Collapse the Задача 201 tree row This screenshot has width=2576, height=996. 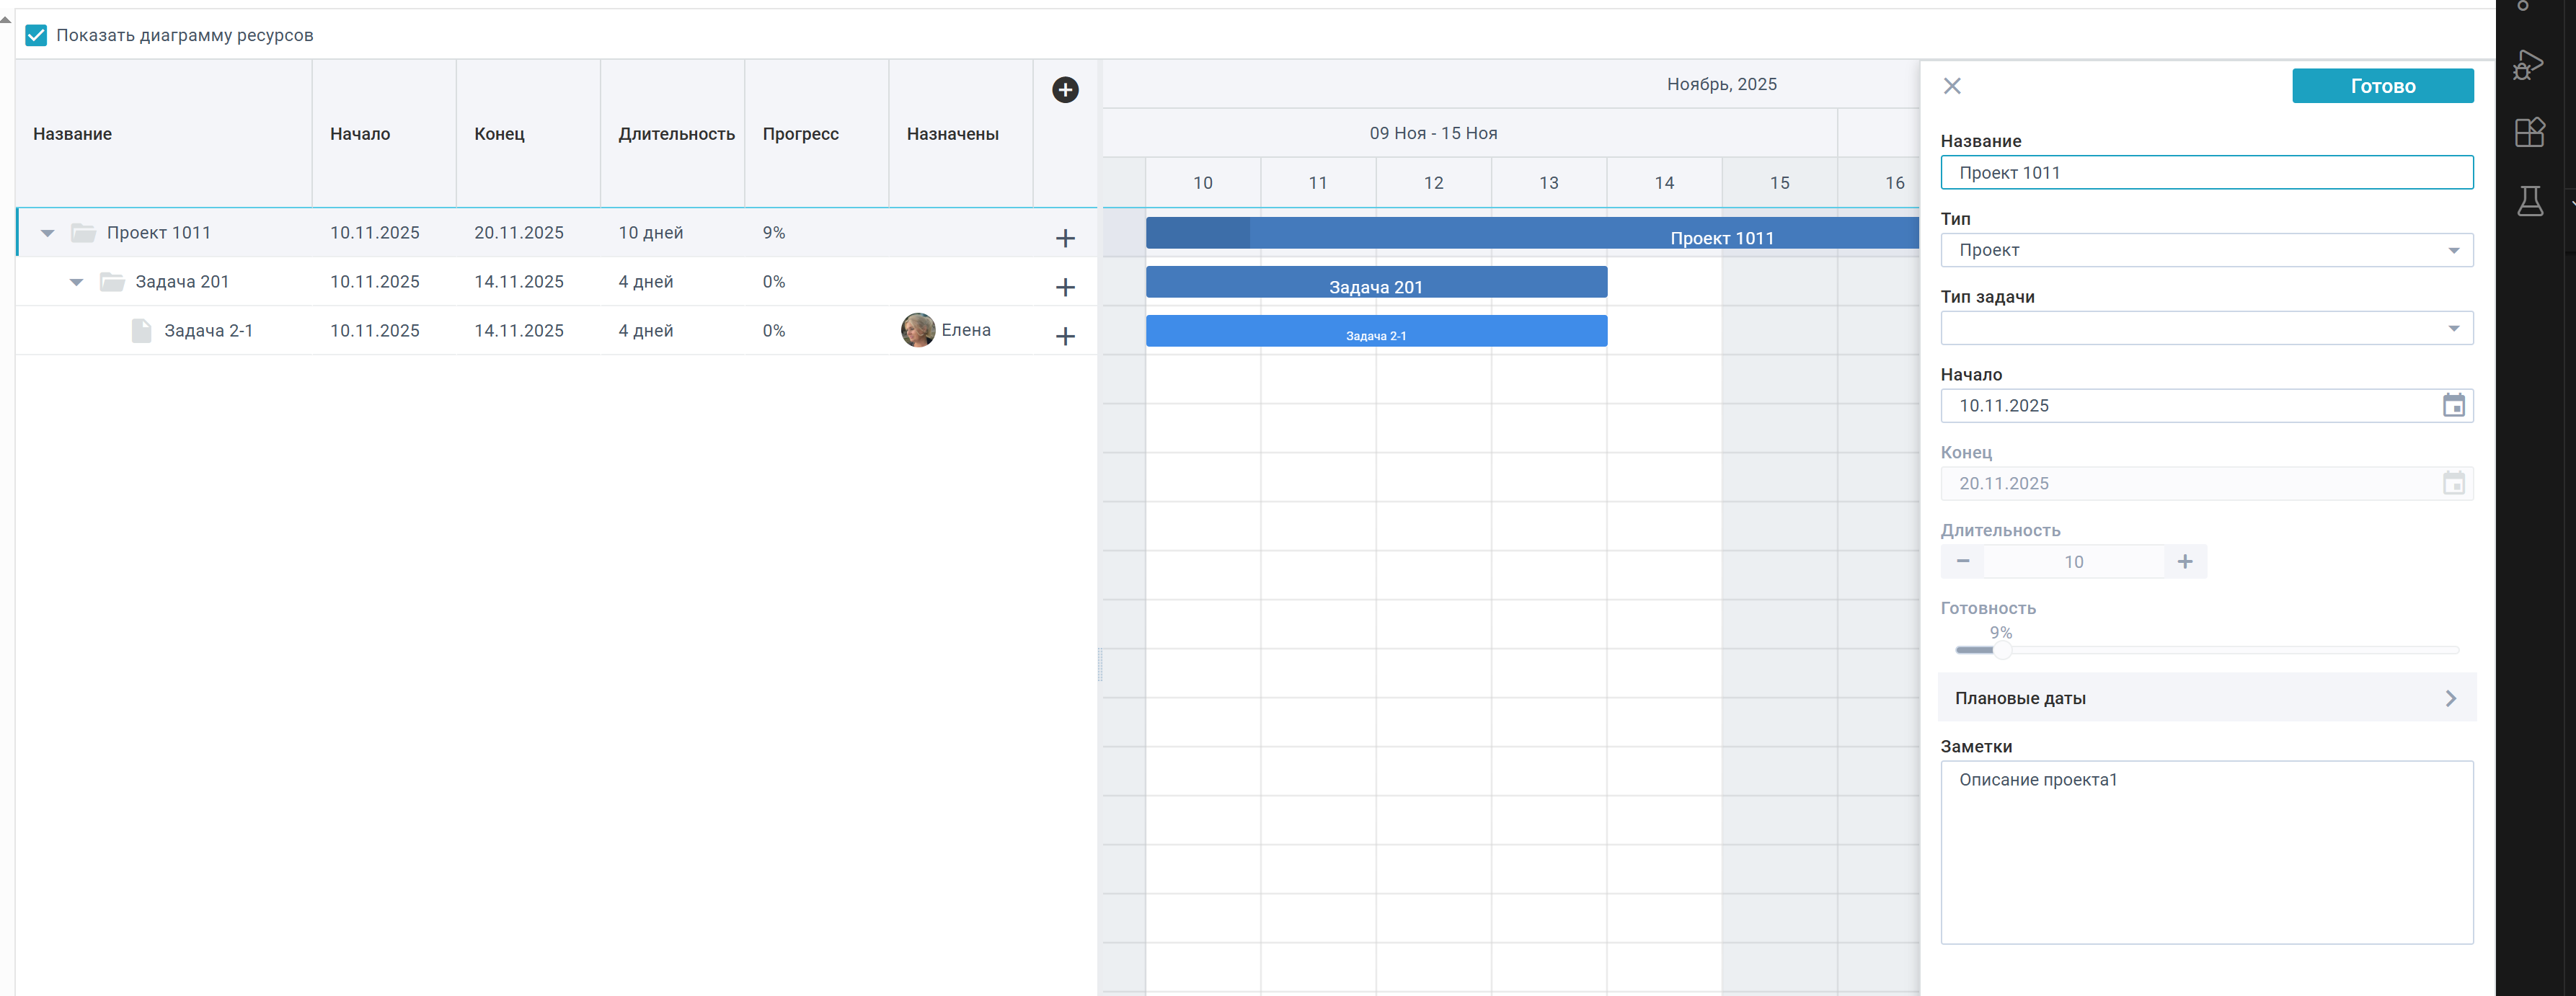pyautogui.click(x=76, y=282)
